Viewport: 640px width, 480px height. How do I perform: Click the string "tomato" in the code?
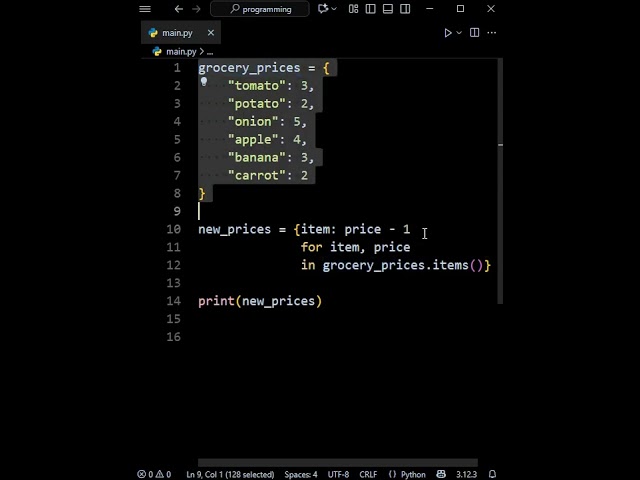(257, 86)
